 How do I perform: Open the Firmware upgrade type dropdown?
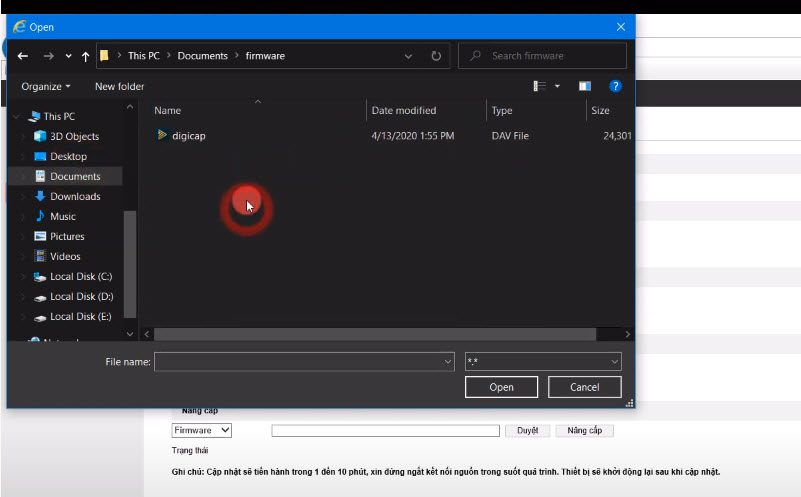point(201,430)
